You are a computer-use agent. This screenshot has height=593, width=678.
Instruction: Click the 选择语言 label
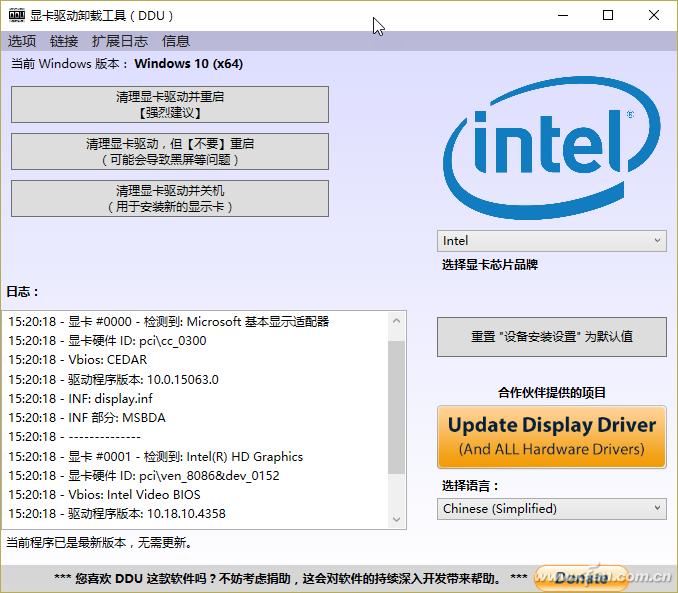pos(470,486)
